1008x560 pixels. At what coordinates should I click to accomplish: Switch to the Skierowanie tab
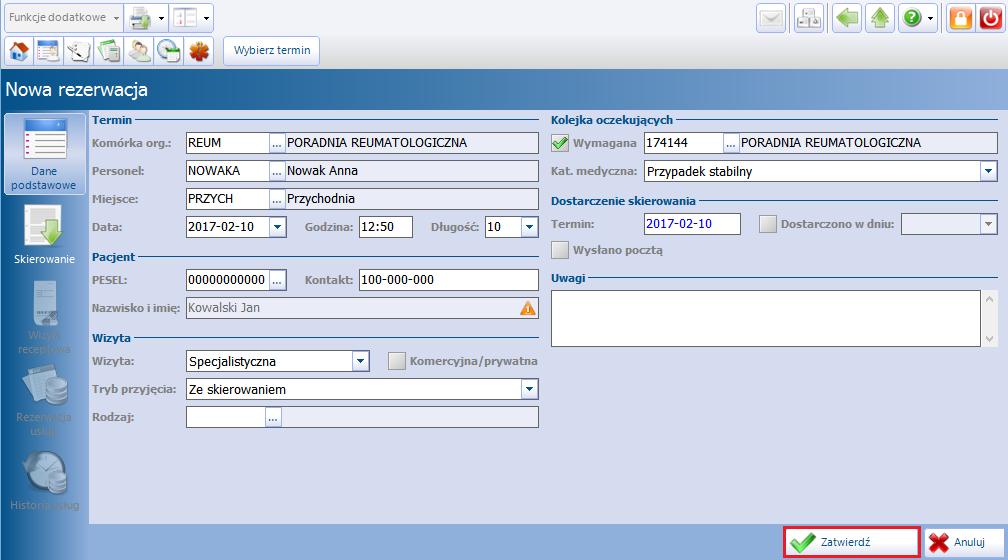pos(44,235)
